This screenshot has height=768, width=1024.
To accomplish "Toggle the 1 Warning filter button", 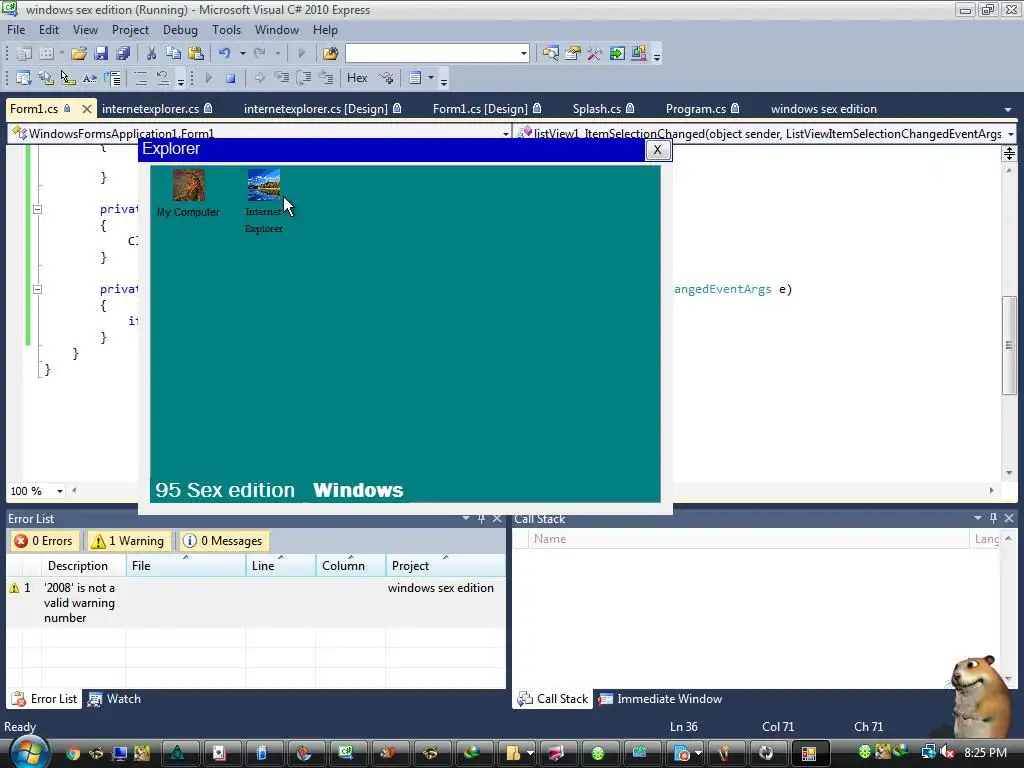I will [x=129, y=541].
